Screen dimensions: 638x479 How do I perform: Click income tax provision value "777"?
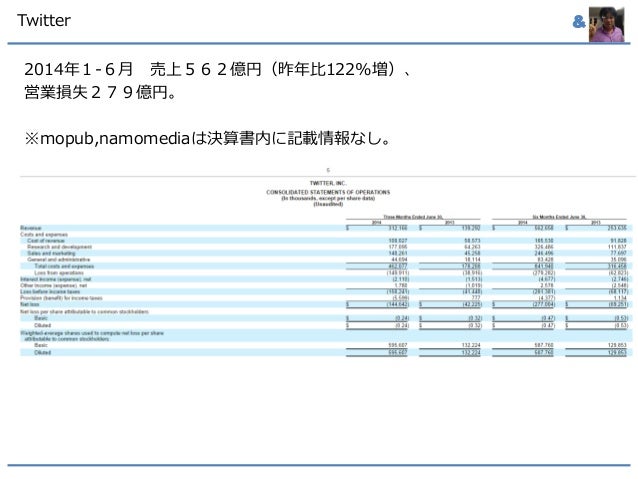[476, 298]
